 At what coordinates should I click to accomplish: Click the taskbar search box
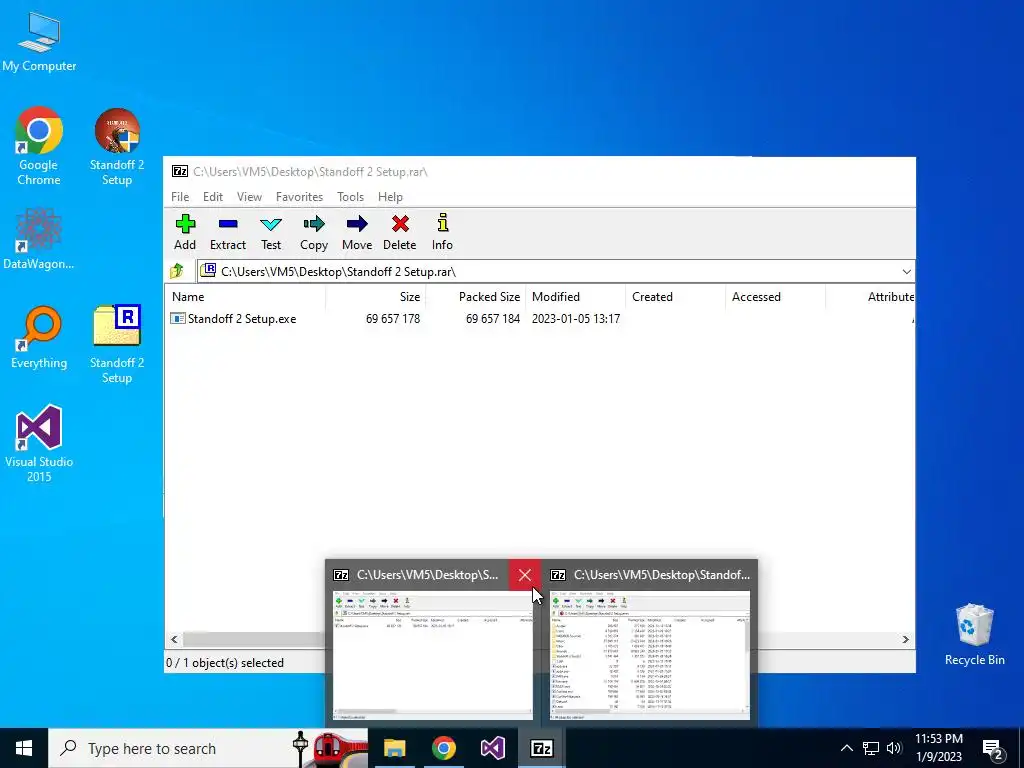[x=209, y=748]
